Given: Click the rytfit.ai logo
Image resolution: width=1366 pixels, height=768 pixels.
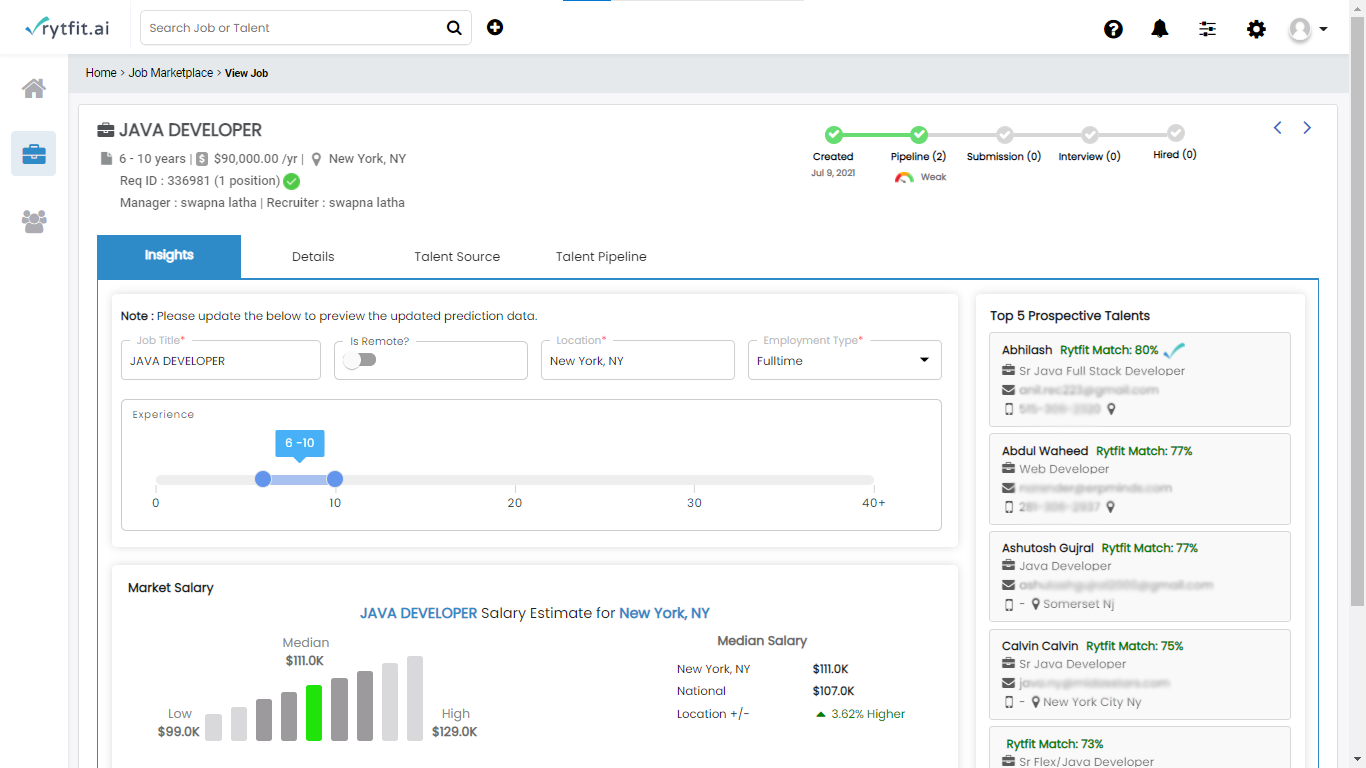Looking at the screenshot, I should (67, 28).
